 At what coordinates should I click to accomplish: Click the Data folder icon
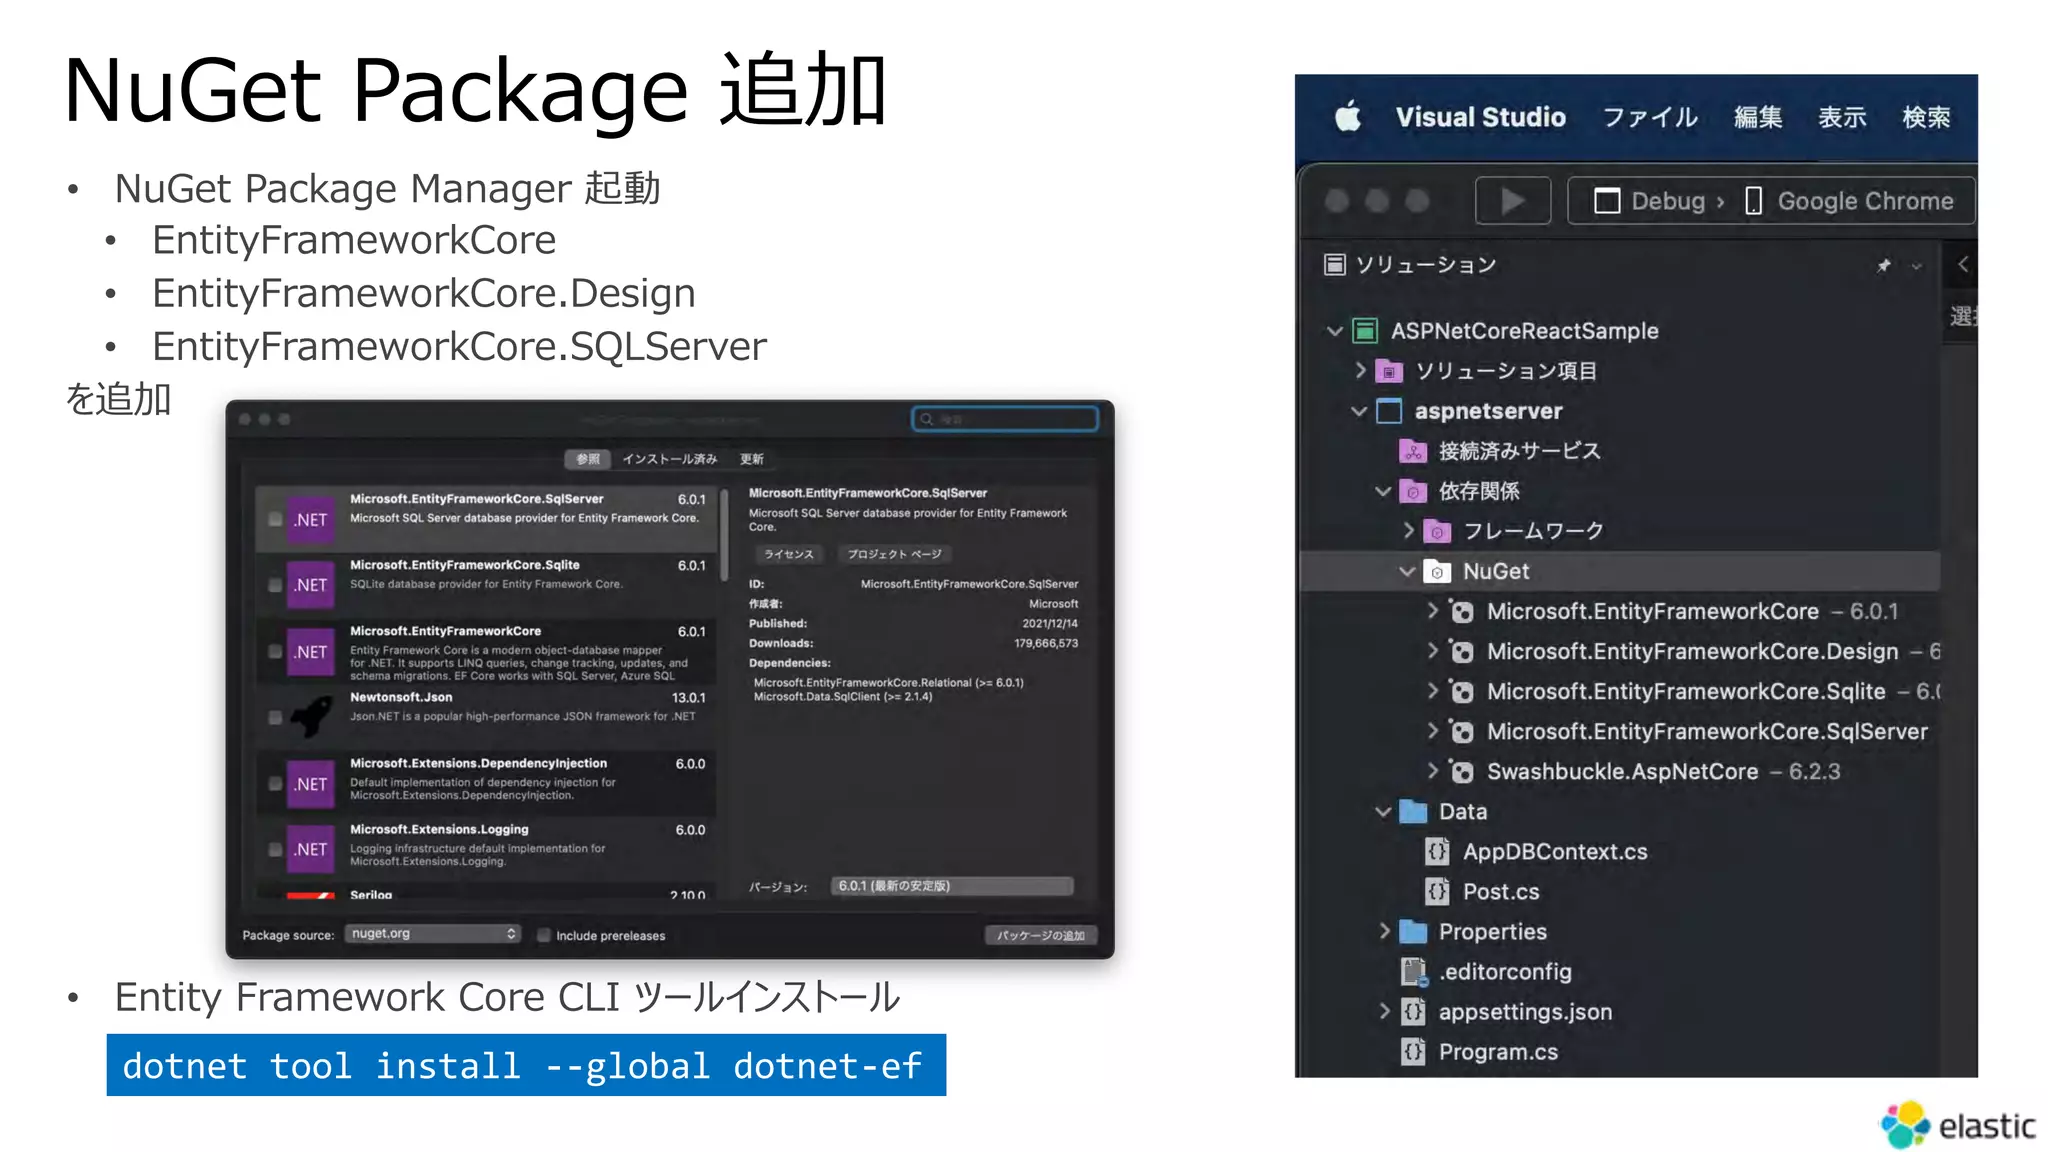coord(1413,811)
